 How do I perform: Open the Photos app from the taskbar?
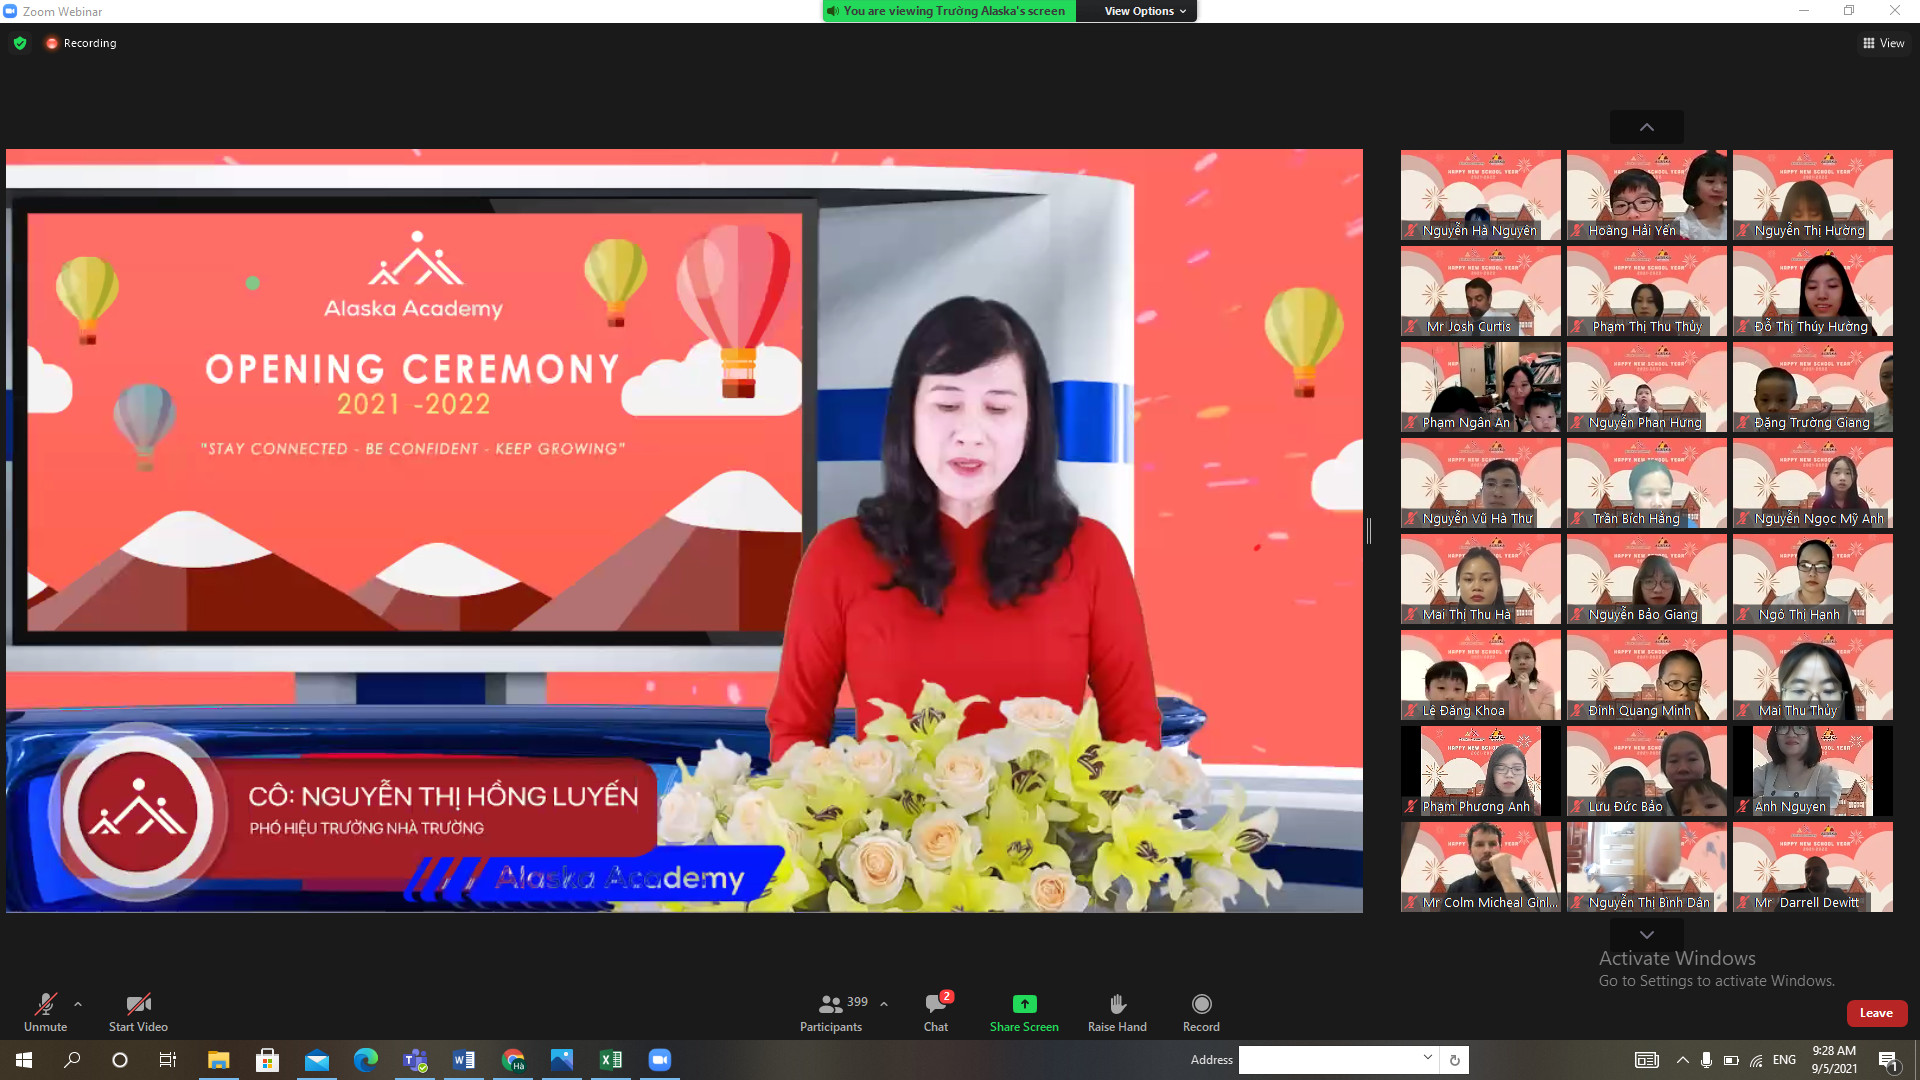point(562,1060)
